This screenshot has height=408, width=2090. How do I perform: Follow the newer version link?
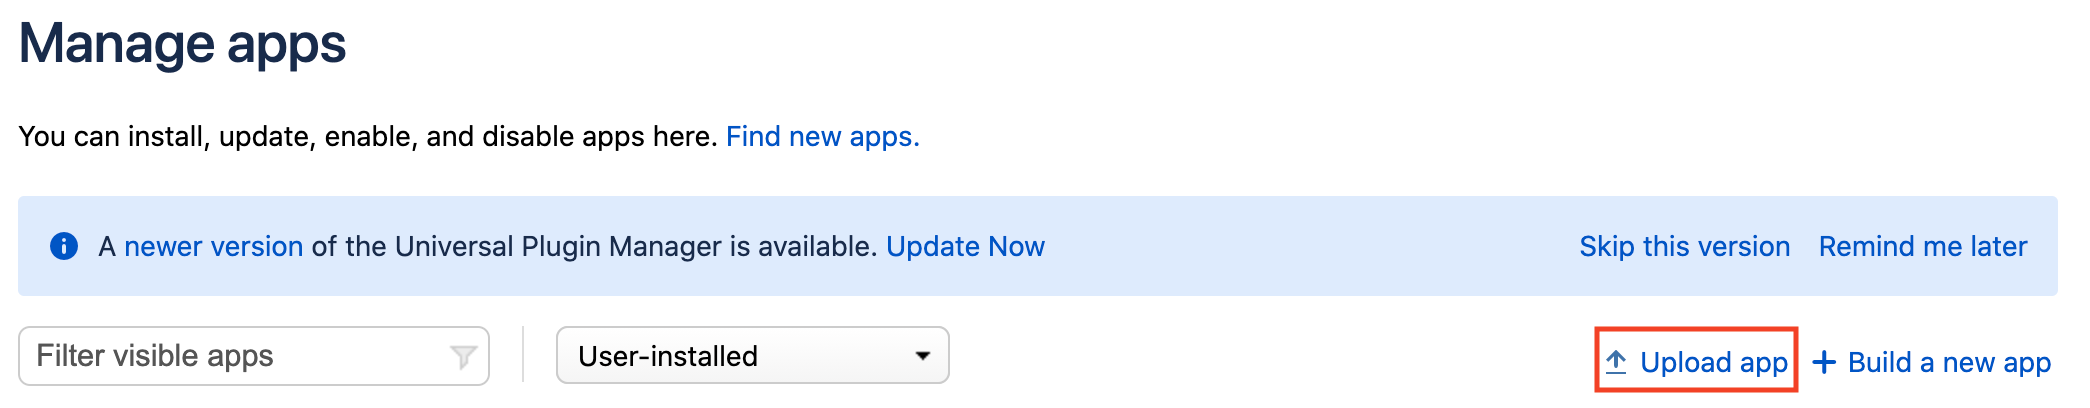pyautogui.click(x=213, y=246)
